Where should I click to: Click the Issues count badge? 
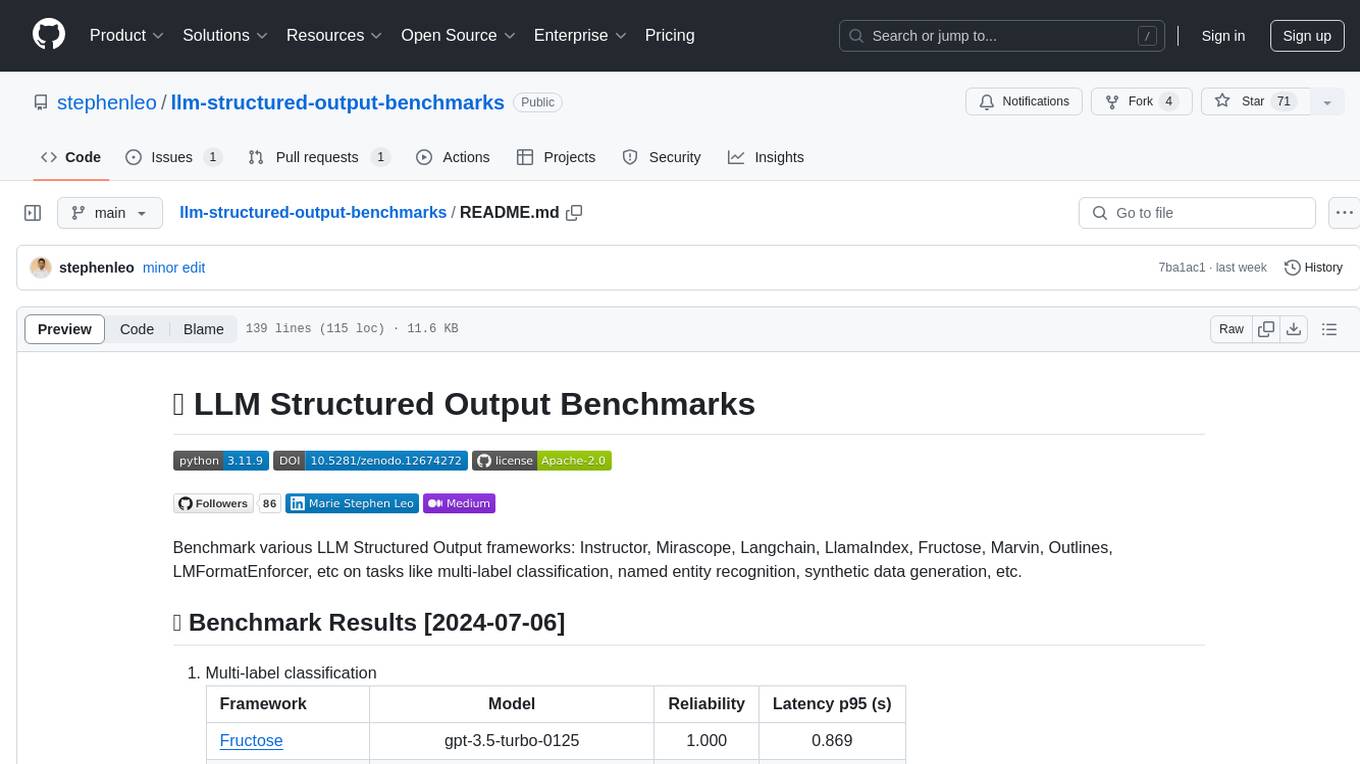[x=212, y=157]
